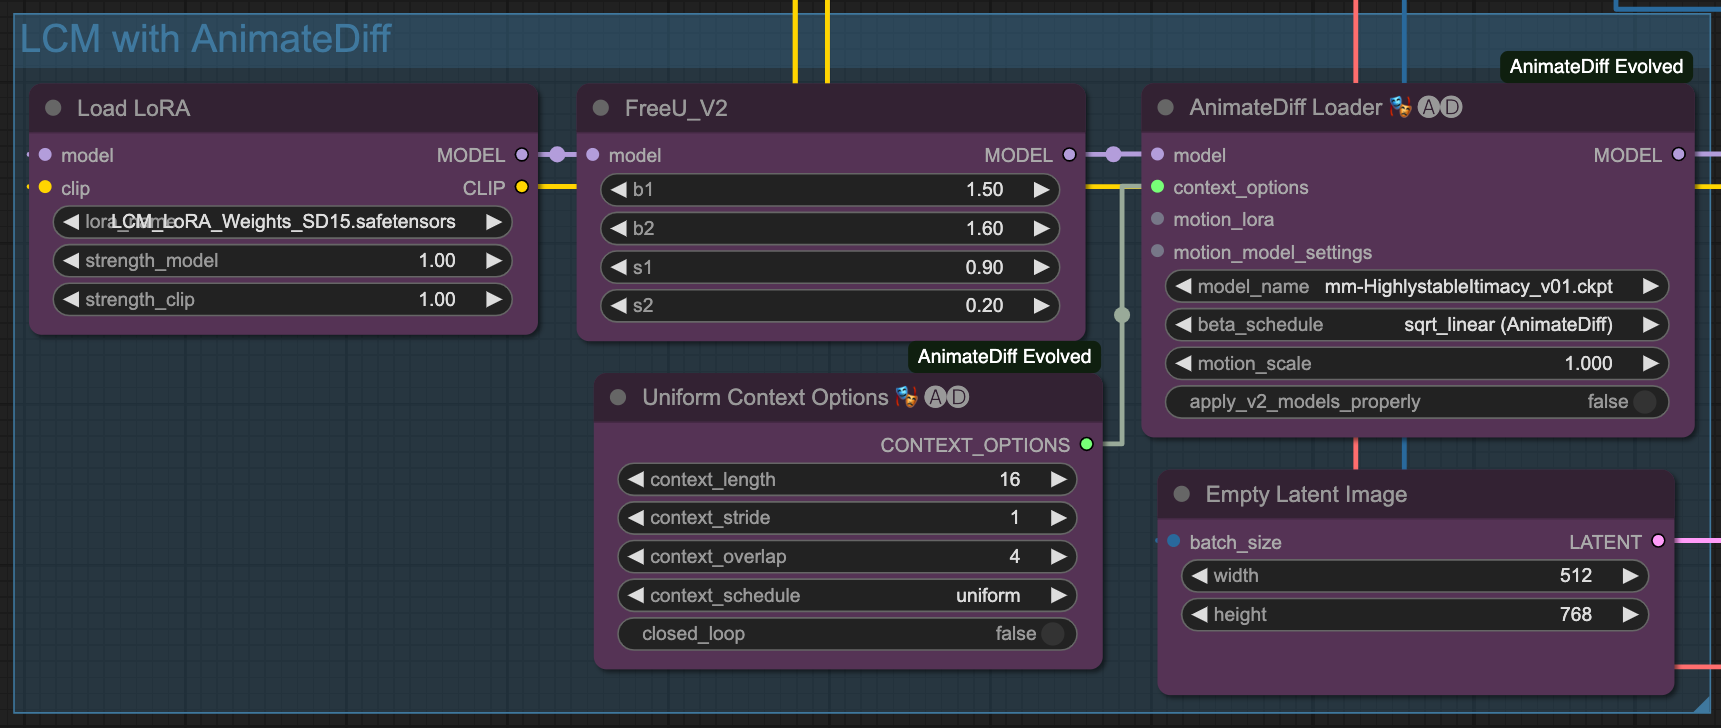Decrease s2 value with left arrow
The width and height of the screenshot is (1721, 728).
[x=619, y=306]
